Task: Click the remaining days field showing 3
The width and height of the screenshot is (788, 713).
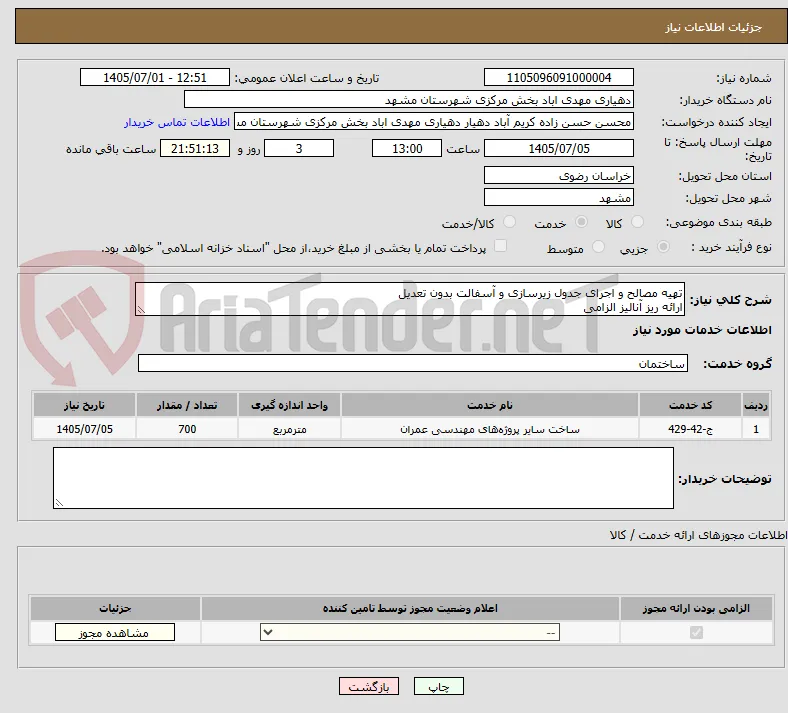Action: (299, 148)
